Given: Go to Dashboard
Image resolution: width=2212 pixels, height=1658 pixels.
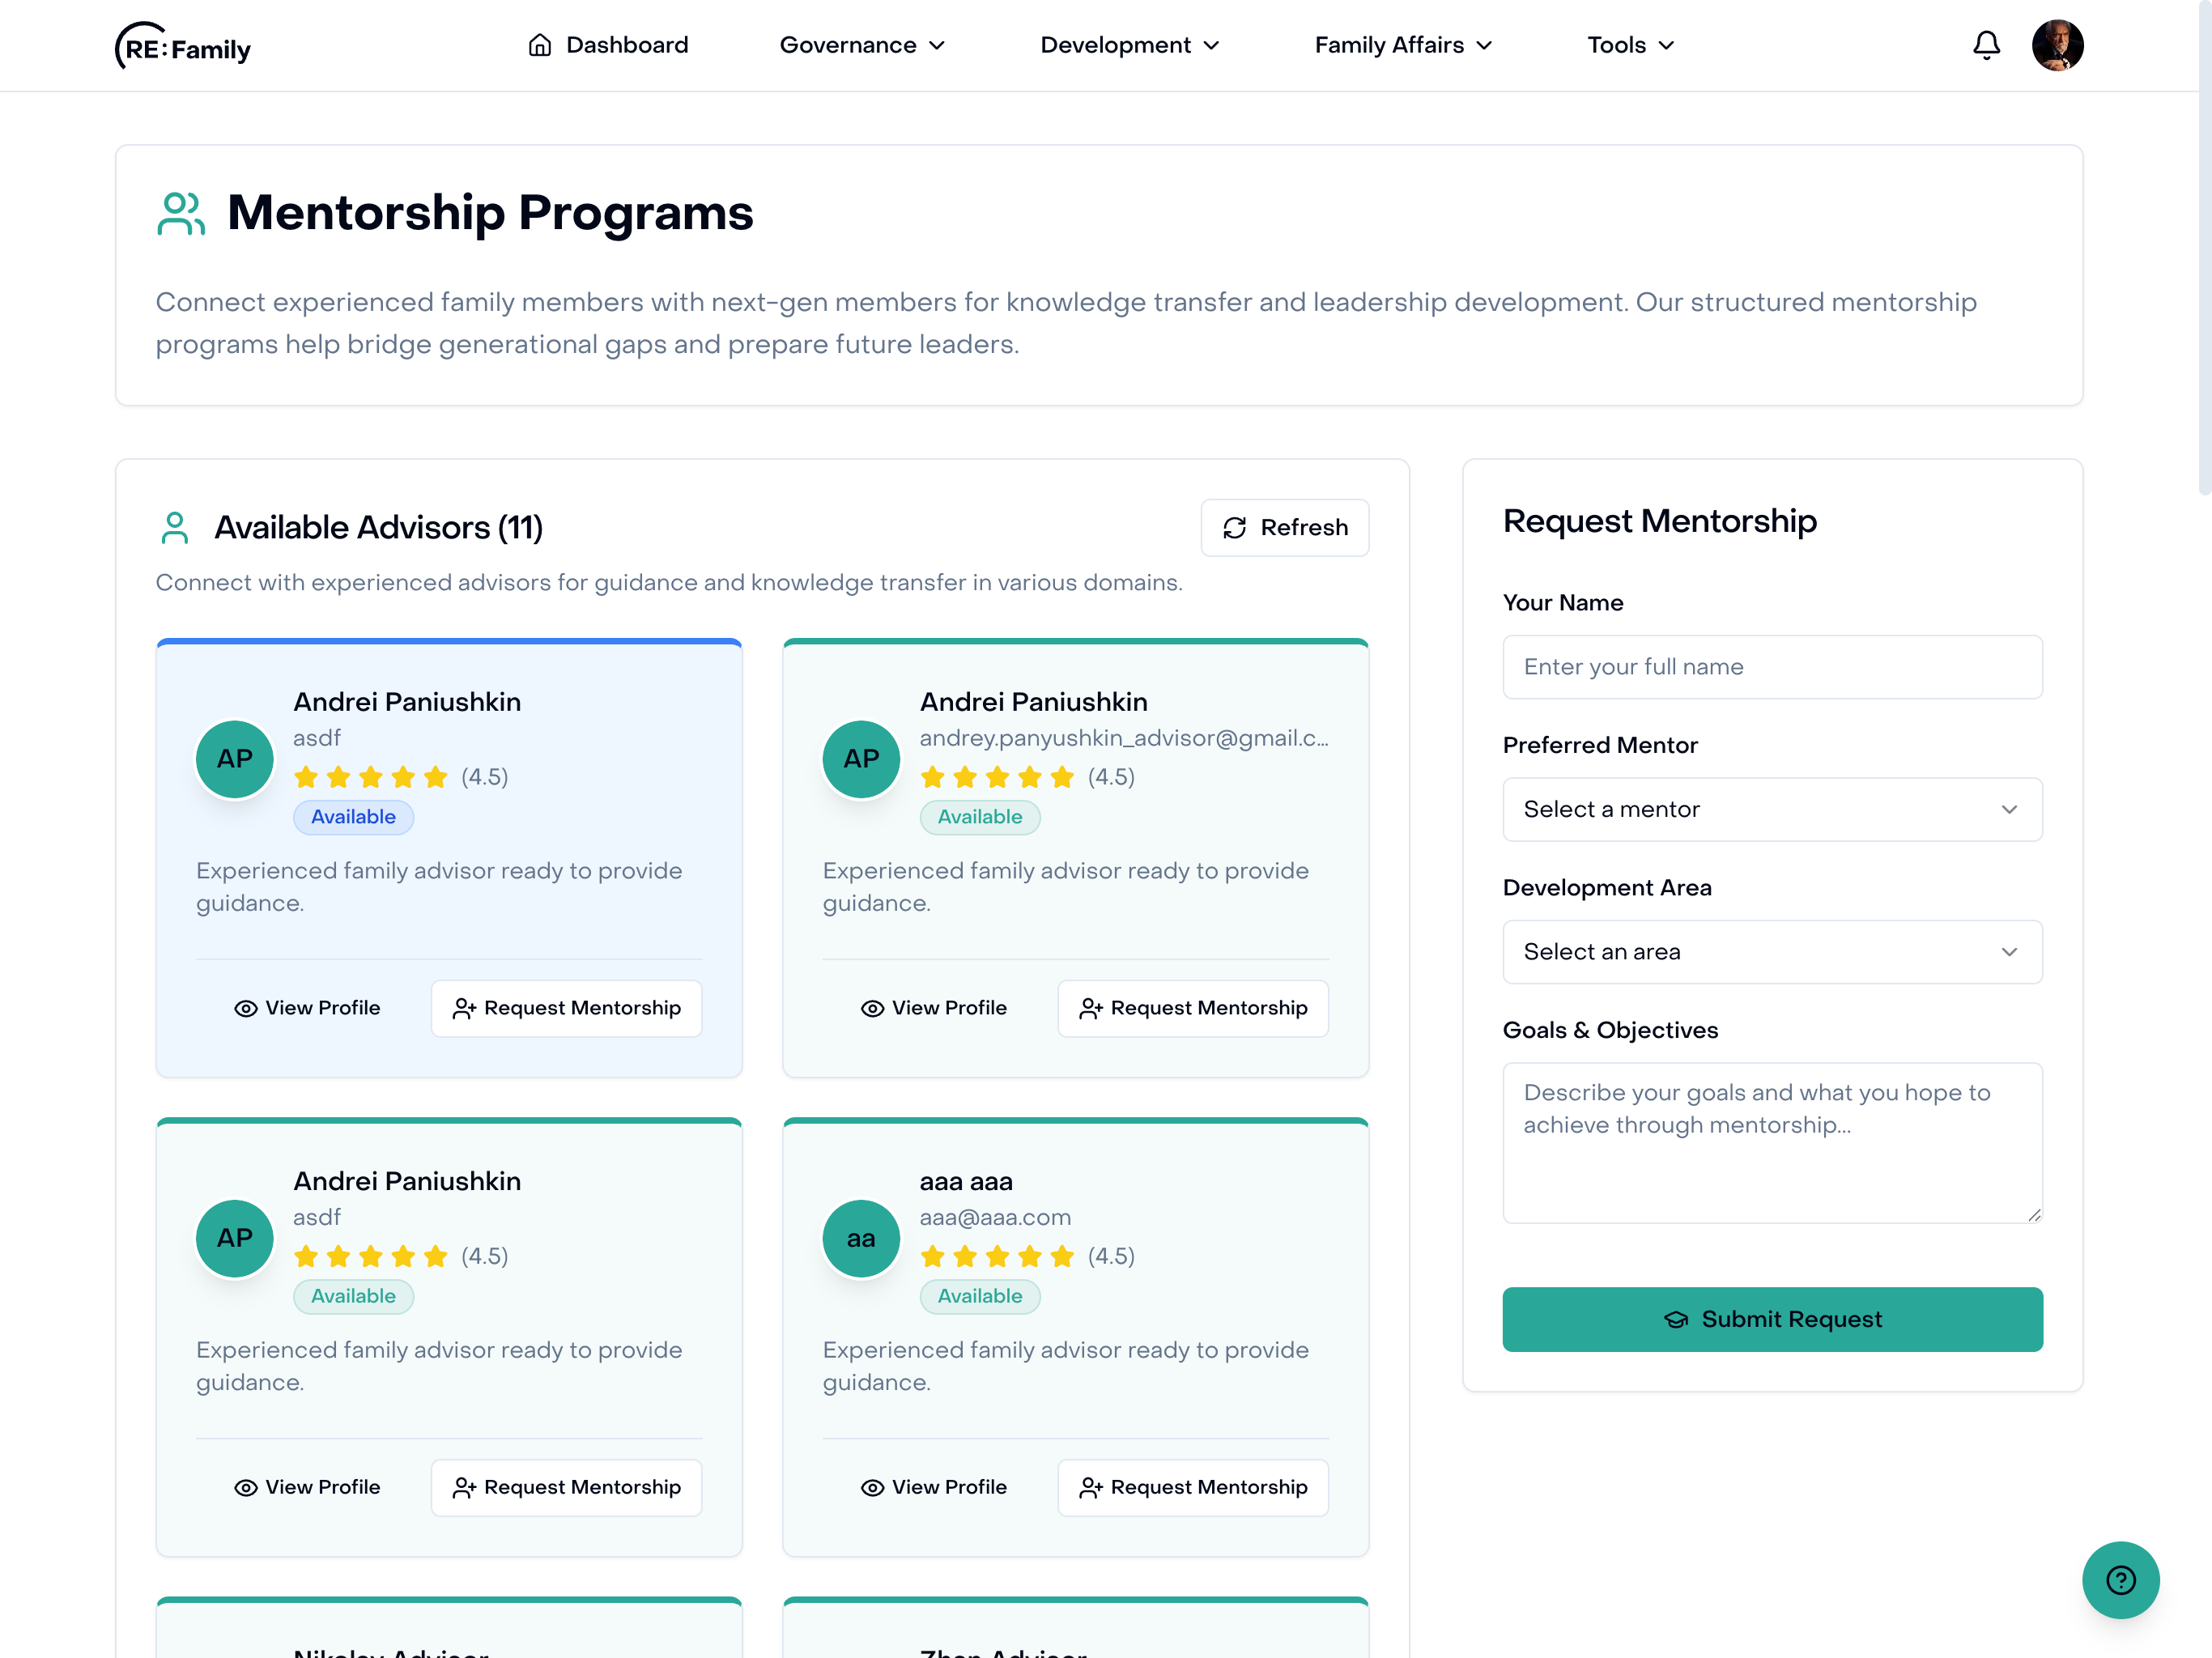Looking at the screenshot, I should click(608, 45).
